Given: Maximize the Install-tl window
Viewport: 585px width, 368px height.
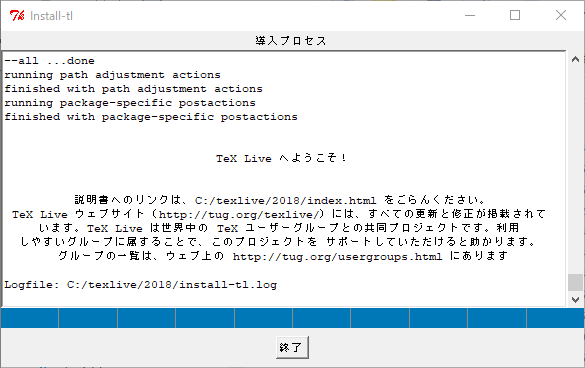Looking at the screenshot, I should pos(515,15).
